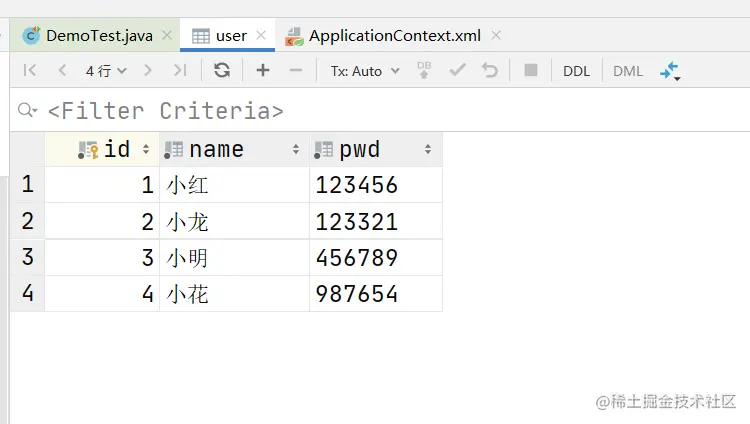750x424 pixels.
Task: Add a new row with plus icon
Action: pos(263,70)
